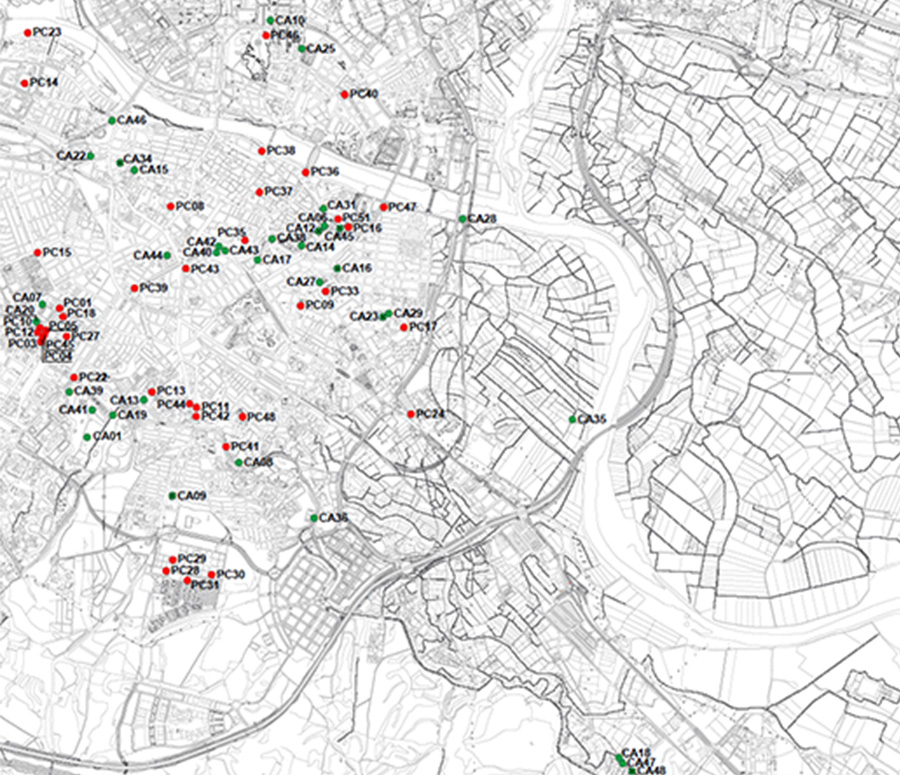
Task: Click the green CA46 marker
Action: point(112,121)
